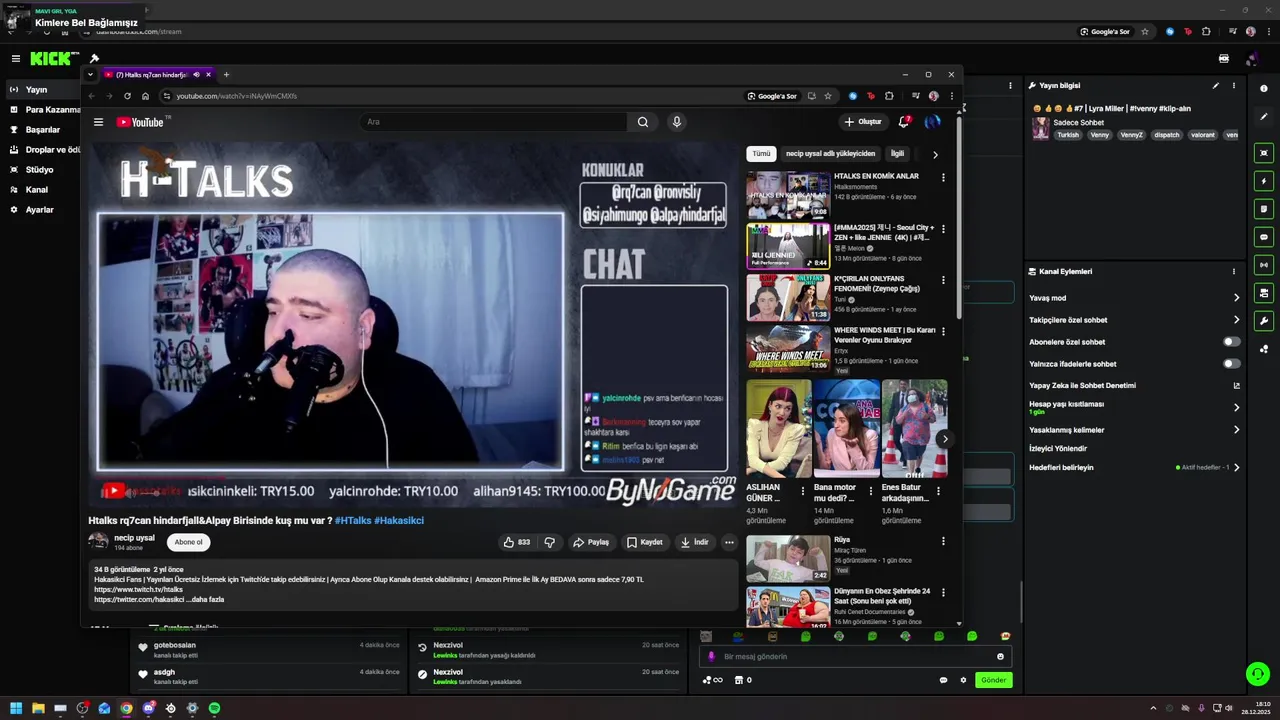The width and height of the screenshot is (1280, 720).
Task: Toggle Yalnızca ifadelerle sohbet switch
Action: (1232, 364)
